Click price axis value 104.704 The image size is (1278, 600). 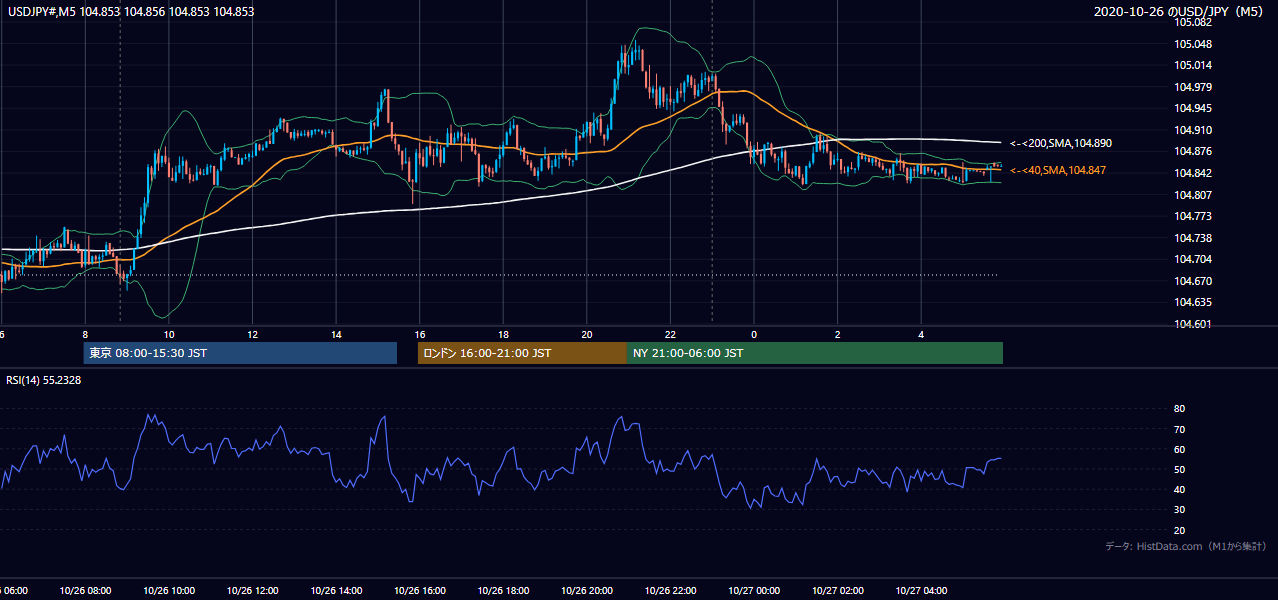click(1193, 259)
